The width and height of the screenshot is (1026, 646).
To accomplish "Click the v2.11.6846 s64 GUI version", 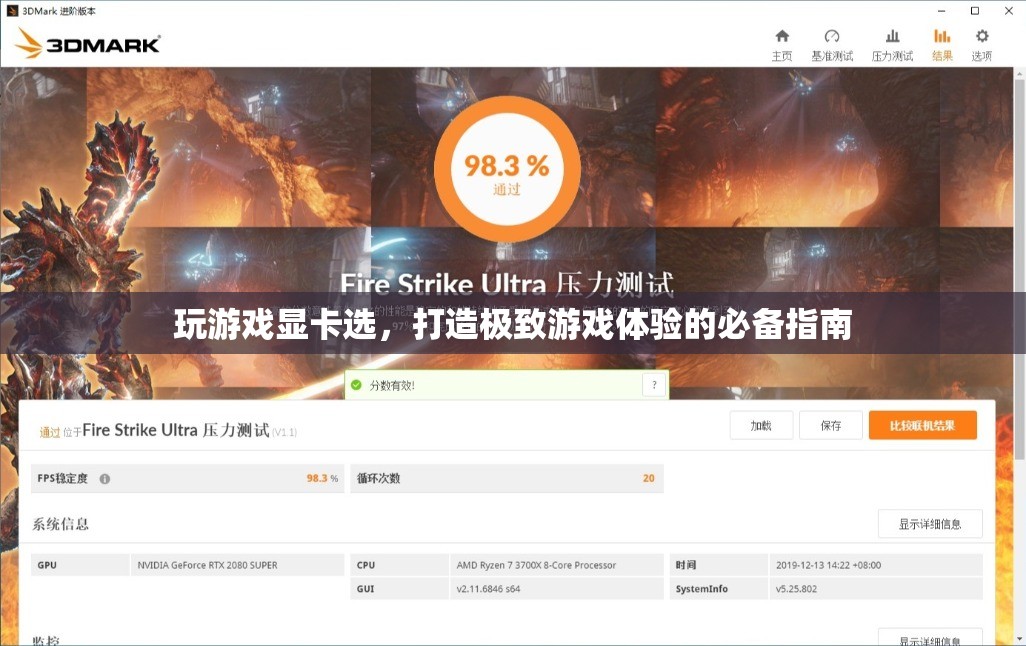I will tap(488, 588).
